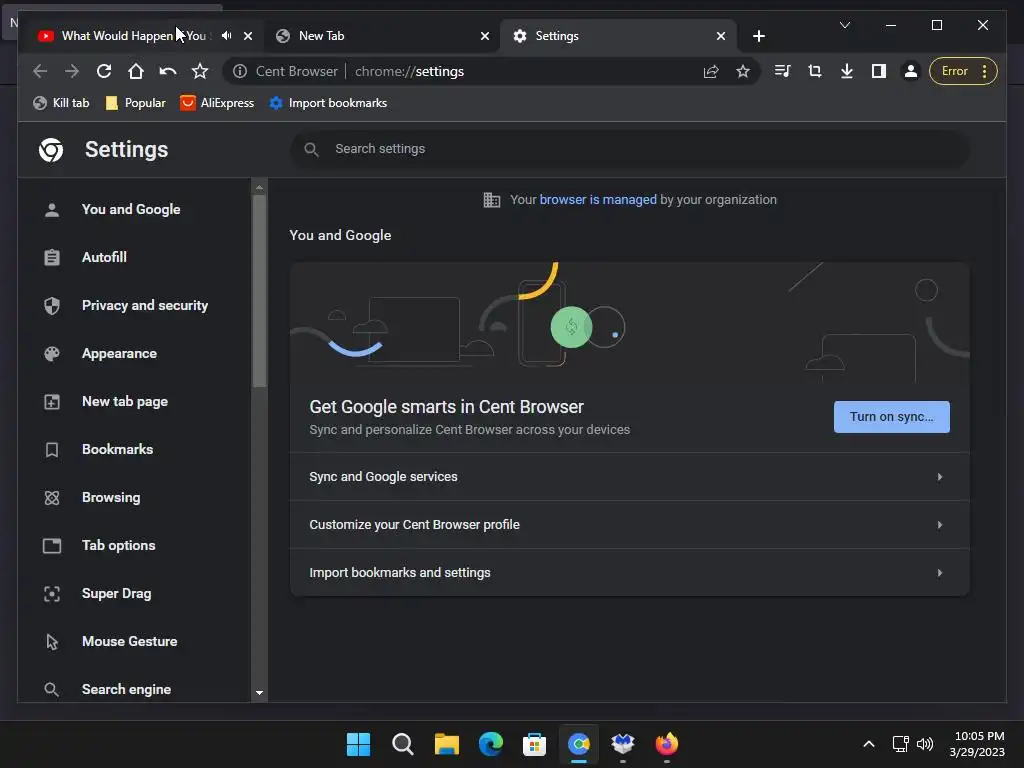Open the three-dot browser menu
1024x768 pixels.
984,71
